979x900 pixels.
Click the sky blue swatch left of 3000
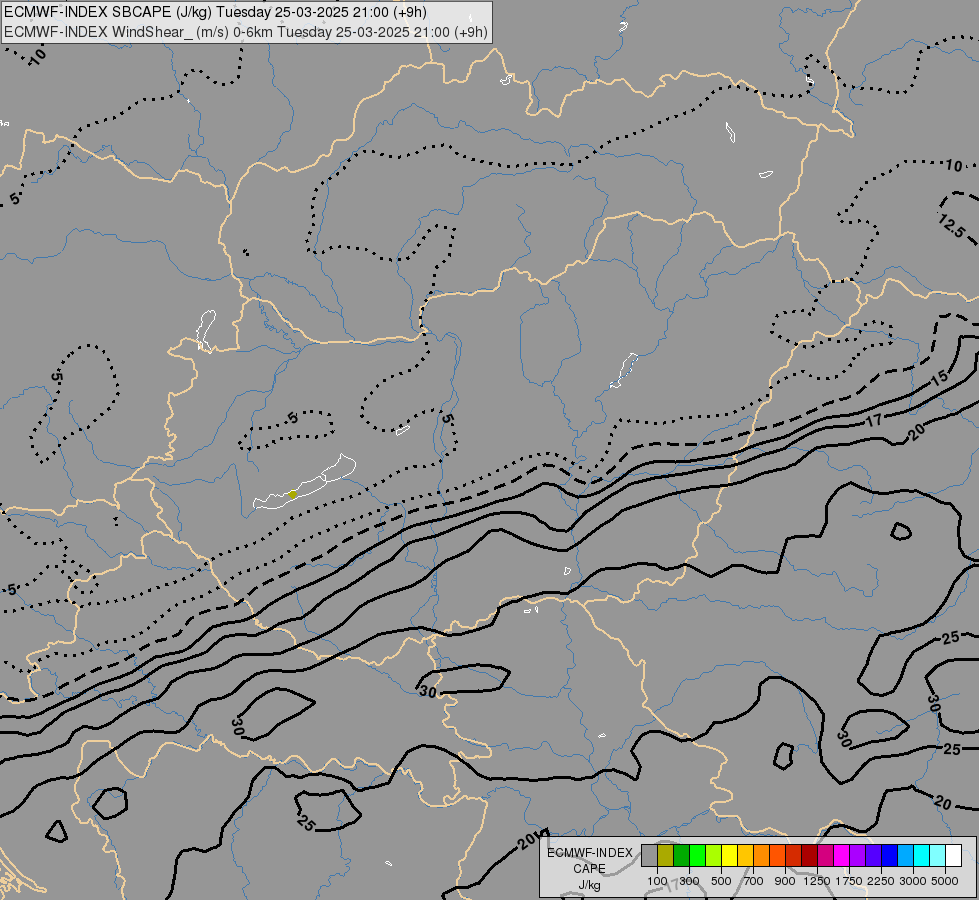coord(905,855)
